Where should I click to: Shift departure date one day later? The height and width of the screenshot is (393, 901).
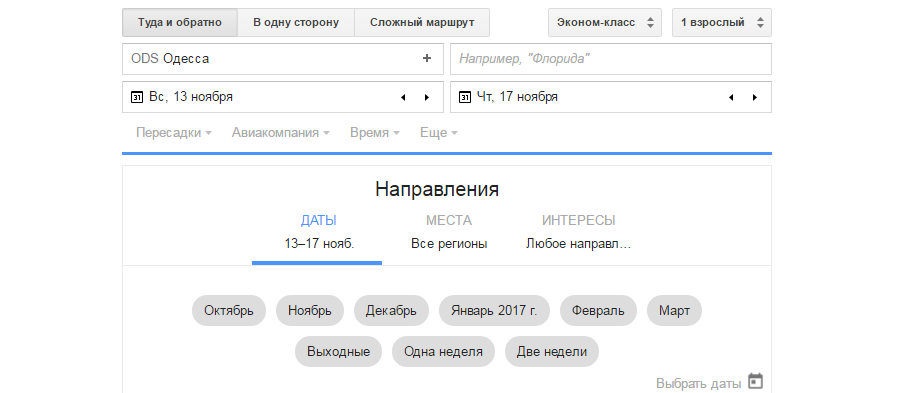click(x=427, y=98)
